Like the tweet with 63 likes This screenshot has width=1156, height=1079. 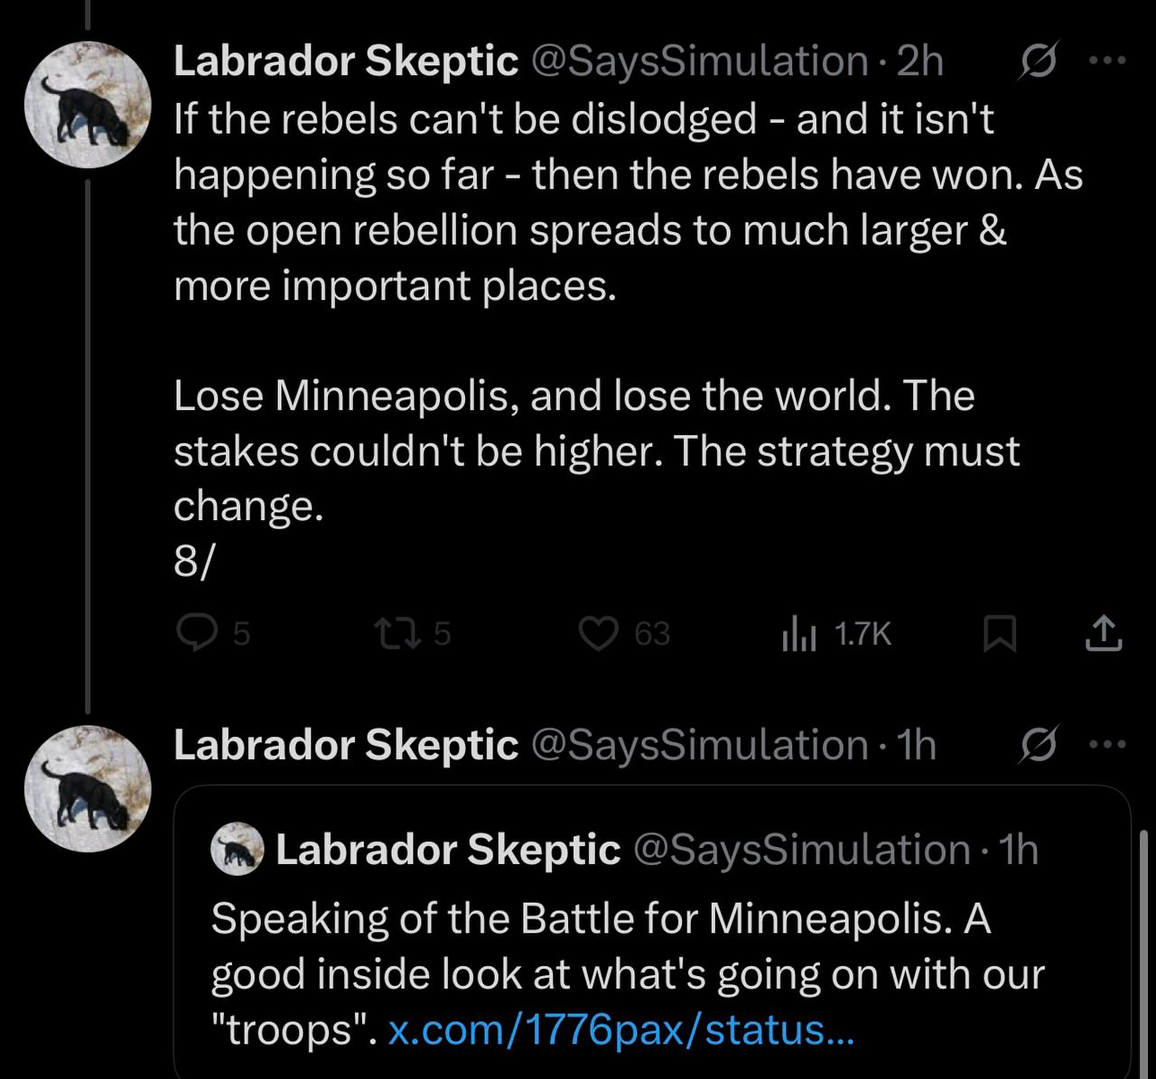599,633
